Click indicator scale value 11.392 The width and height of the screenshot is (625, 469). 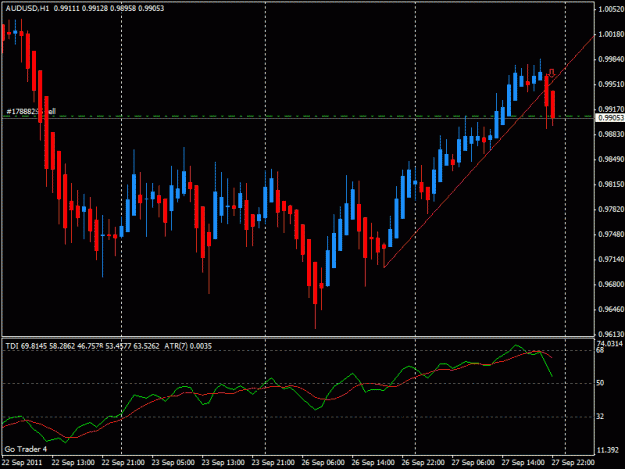[608, 450]
